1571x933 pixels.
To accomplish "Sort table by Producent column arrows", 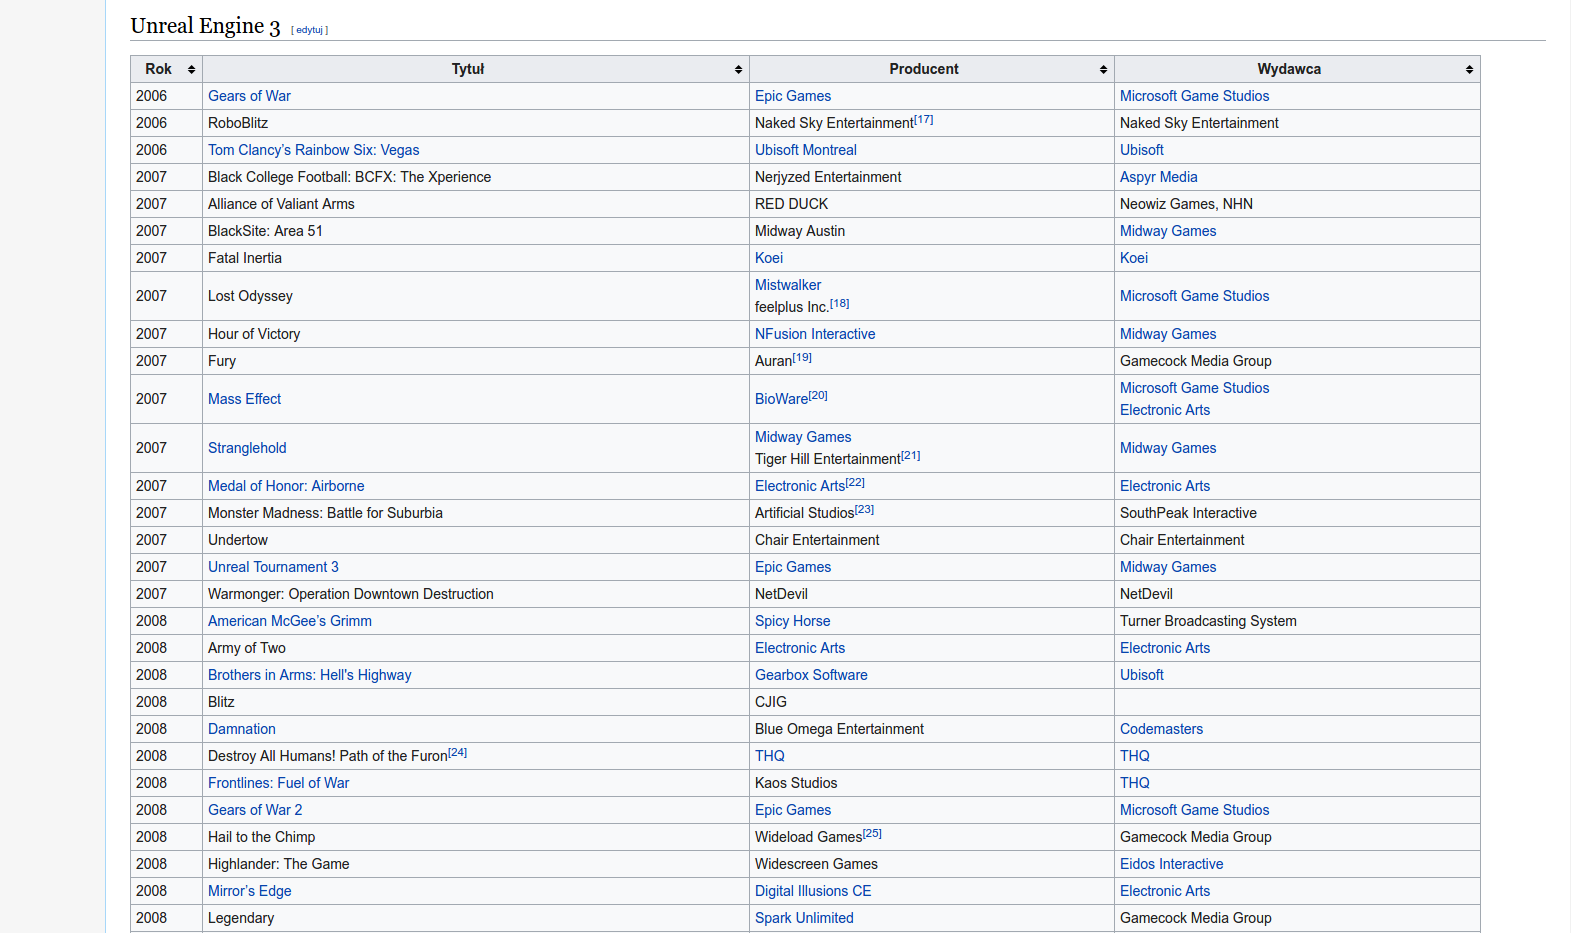I will click(1103, 69).
